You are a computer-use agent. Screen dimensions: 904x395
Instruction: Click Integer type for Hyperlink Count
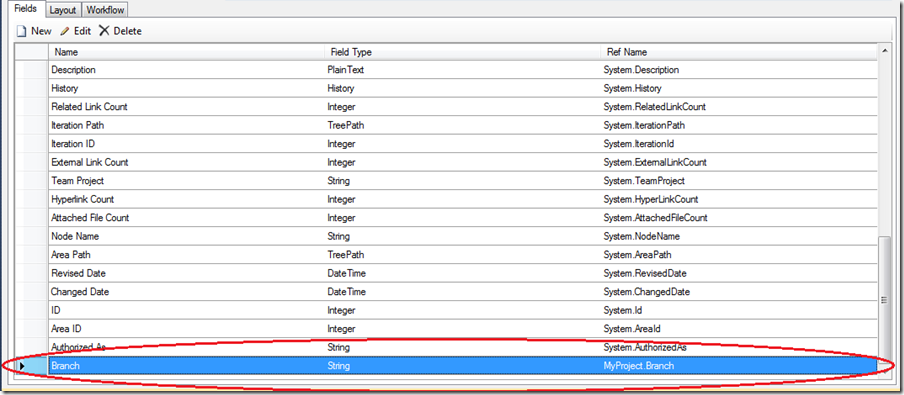point(462,199)
